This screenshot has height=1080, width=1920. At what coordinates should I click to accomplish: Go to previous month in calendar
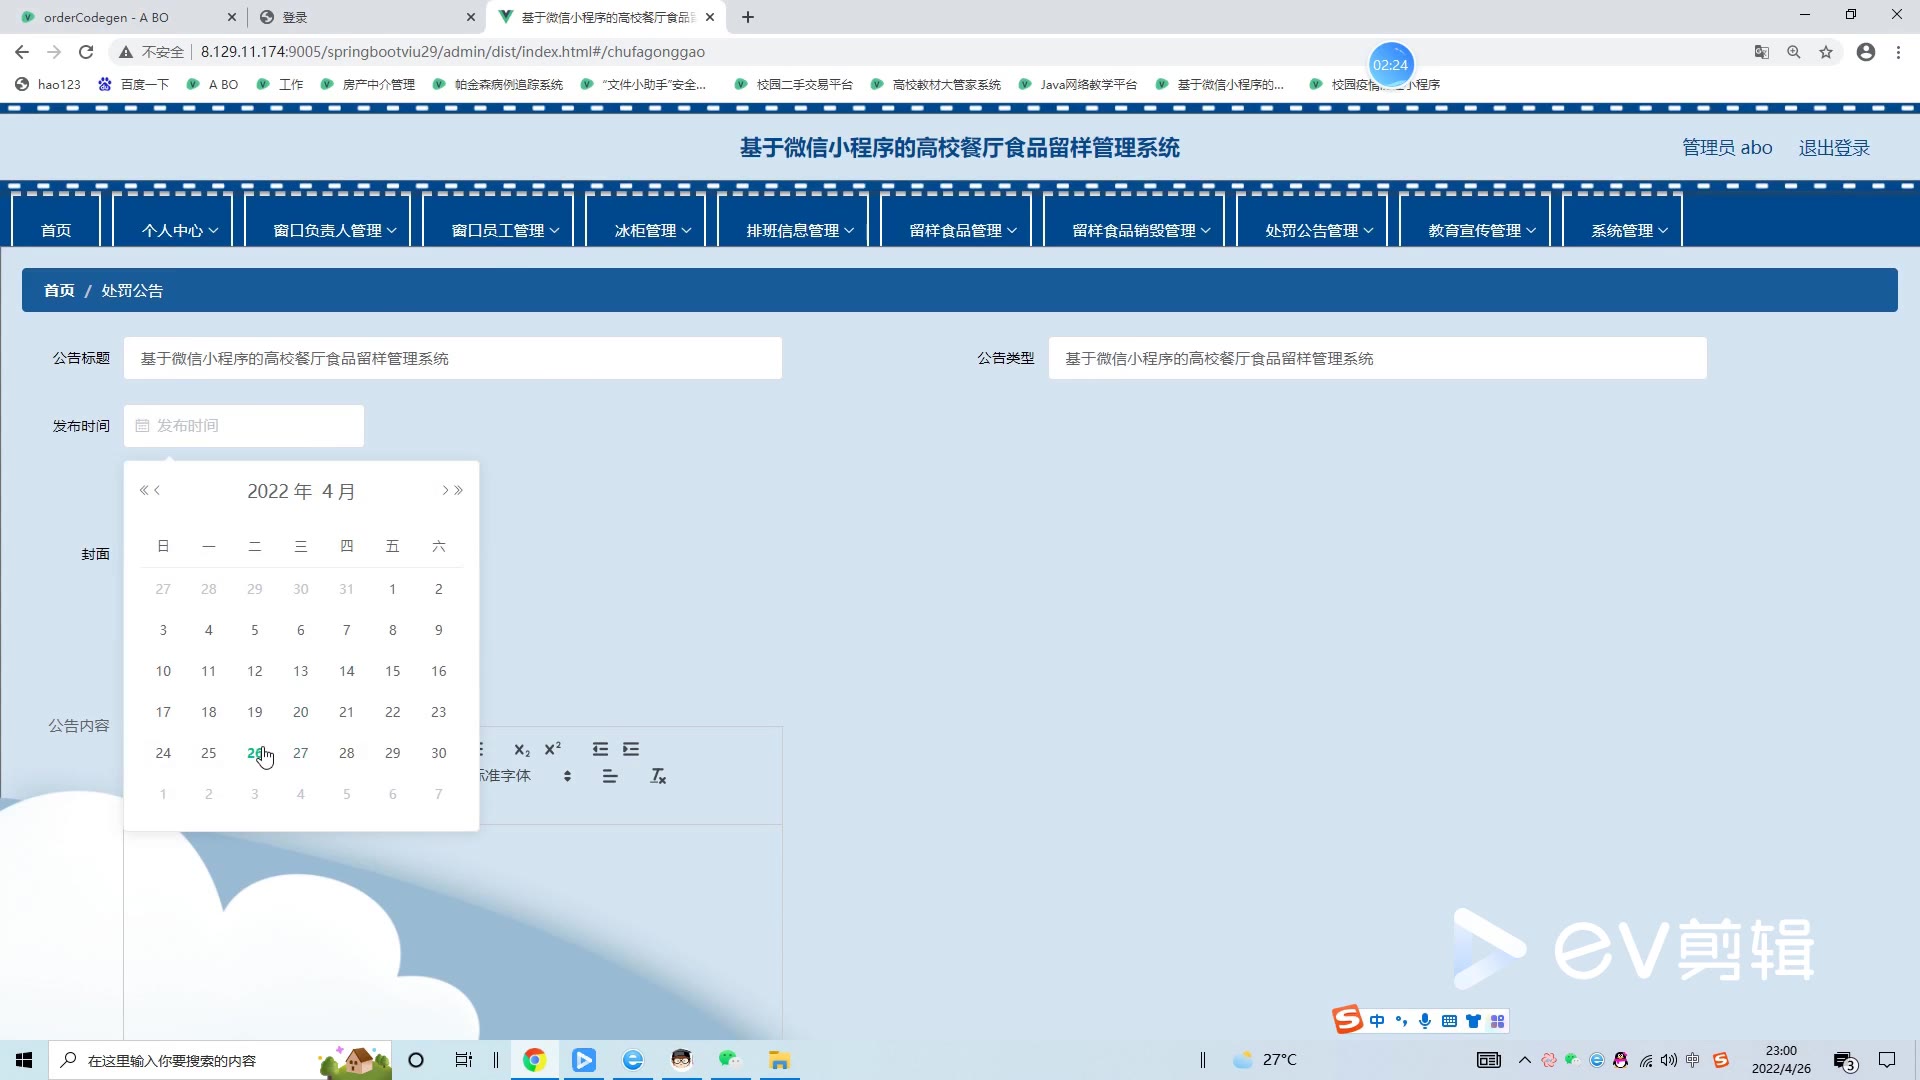157,490
